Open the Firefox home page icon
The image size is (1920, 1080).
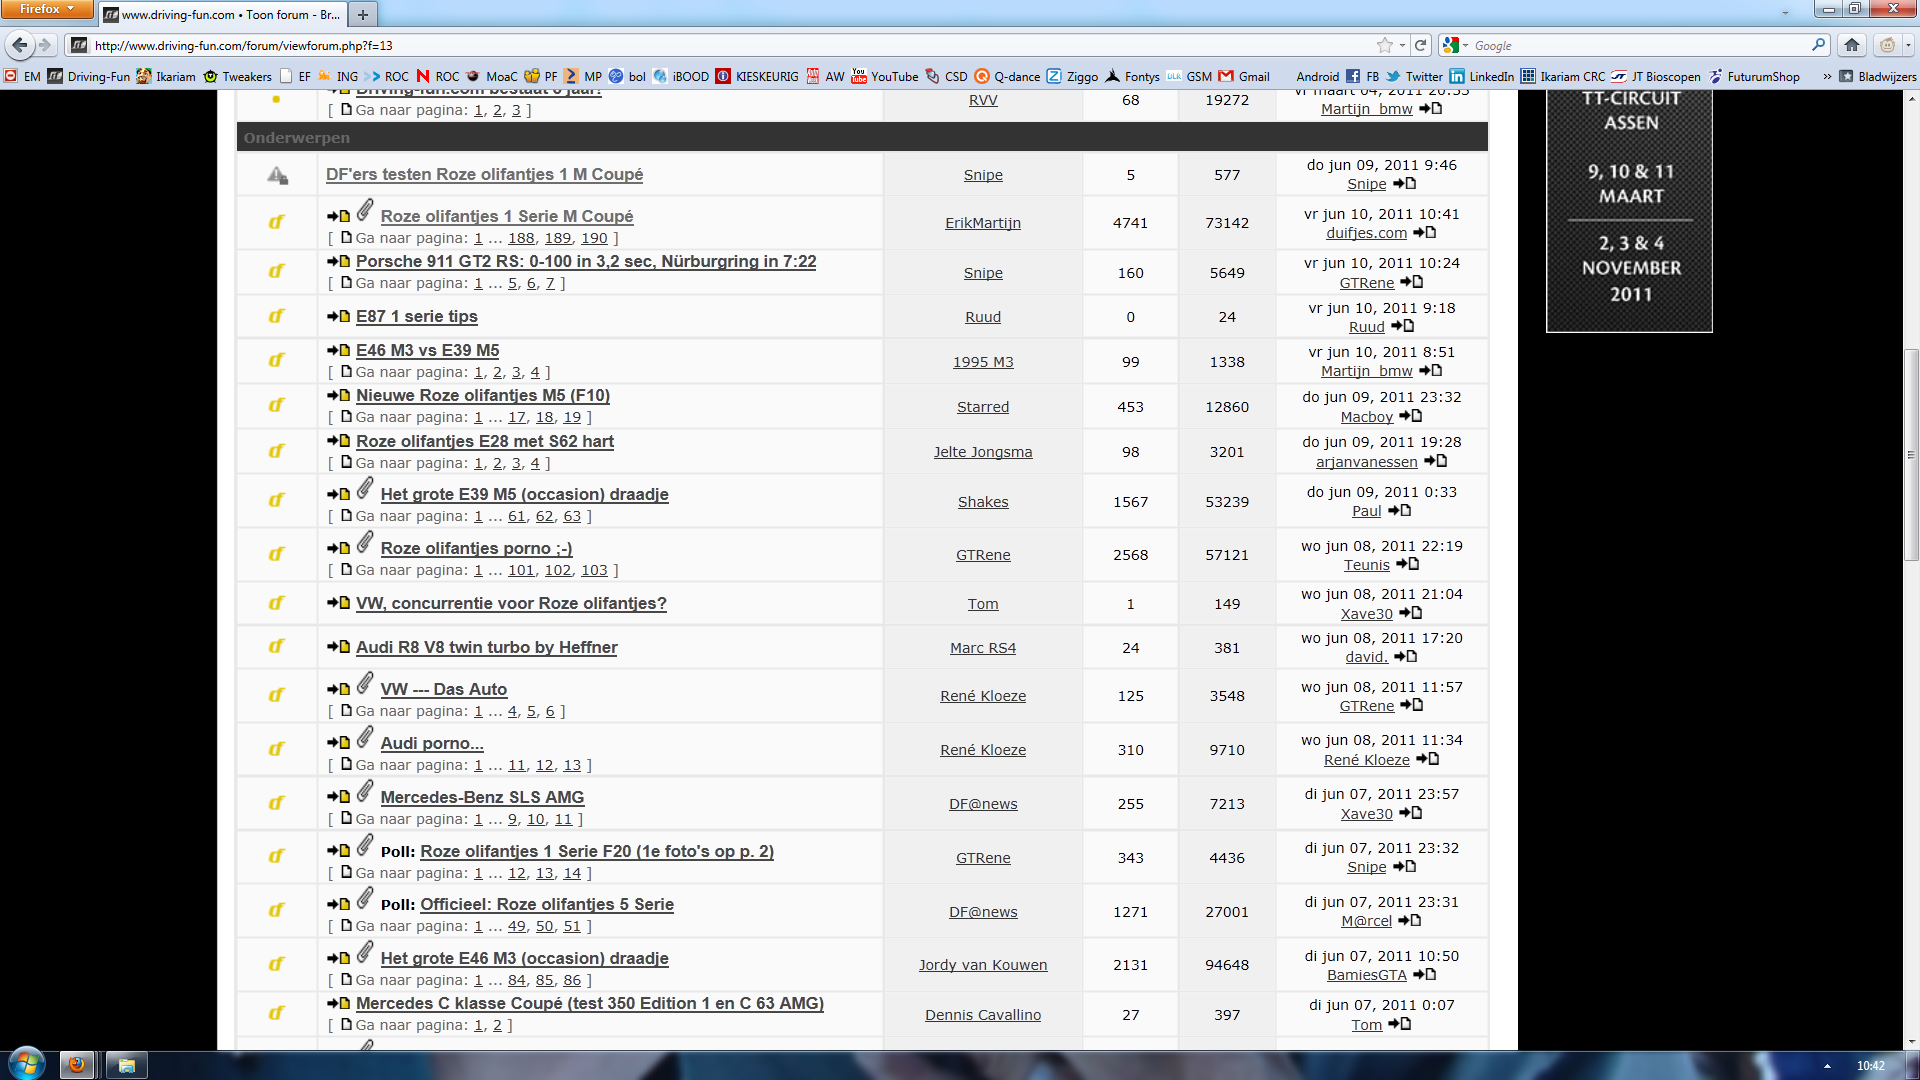click(x=1852, y=45)
